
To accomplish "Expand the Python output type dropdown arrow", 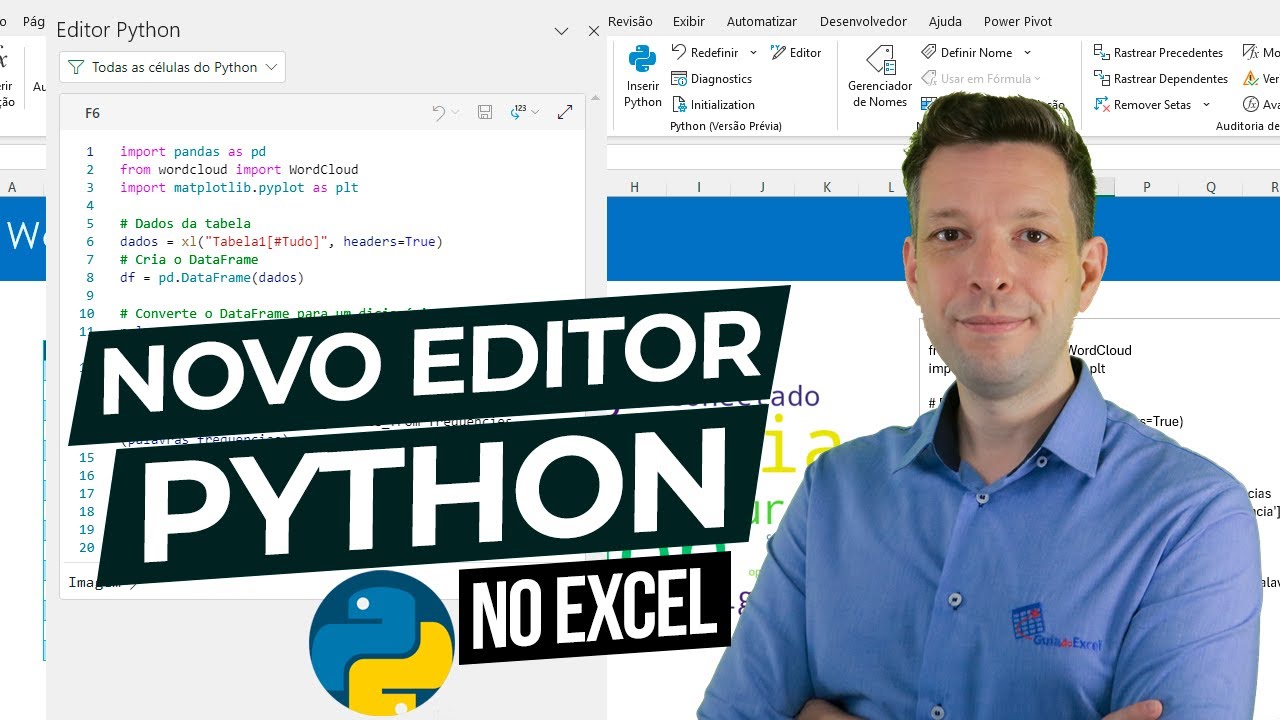I will (535, 113).
